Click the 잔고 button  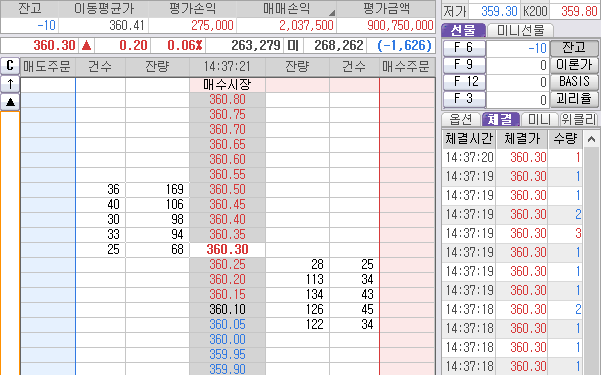(x=574, y=48)
